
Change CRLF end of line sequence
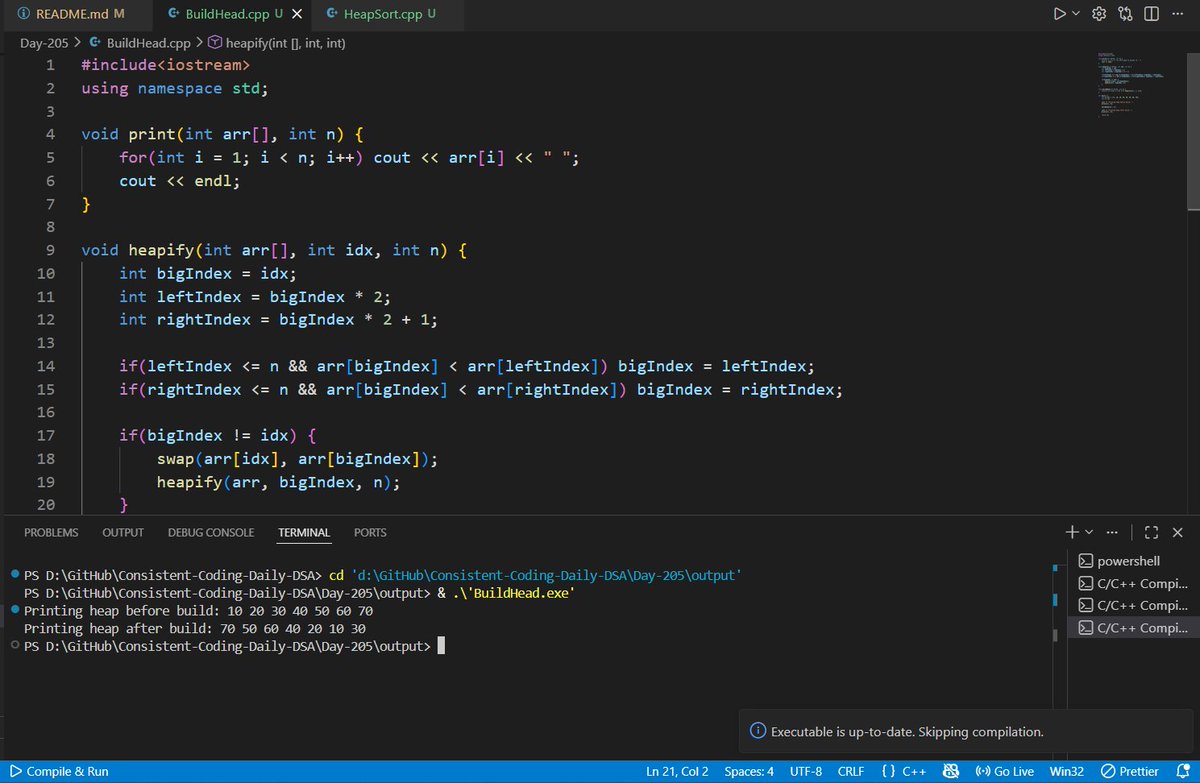point(851,772)
